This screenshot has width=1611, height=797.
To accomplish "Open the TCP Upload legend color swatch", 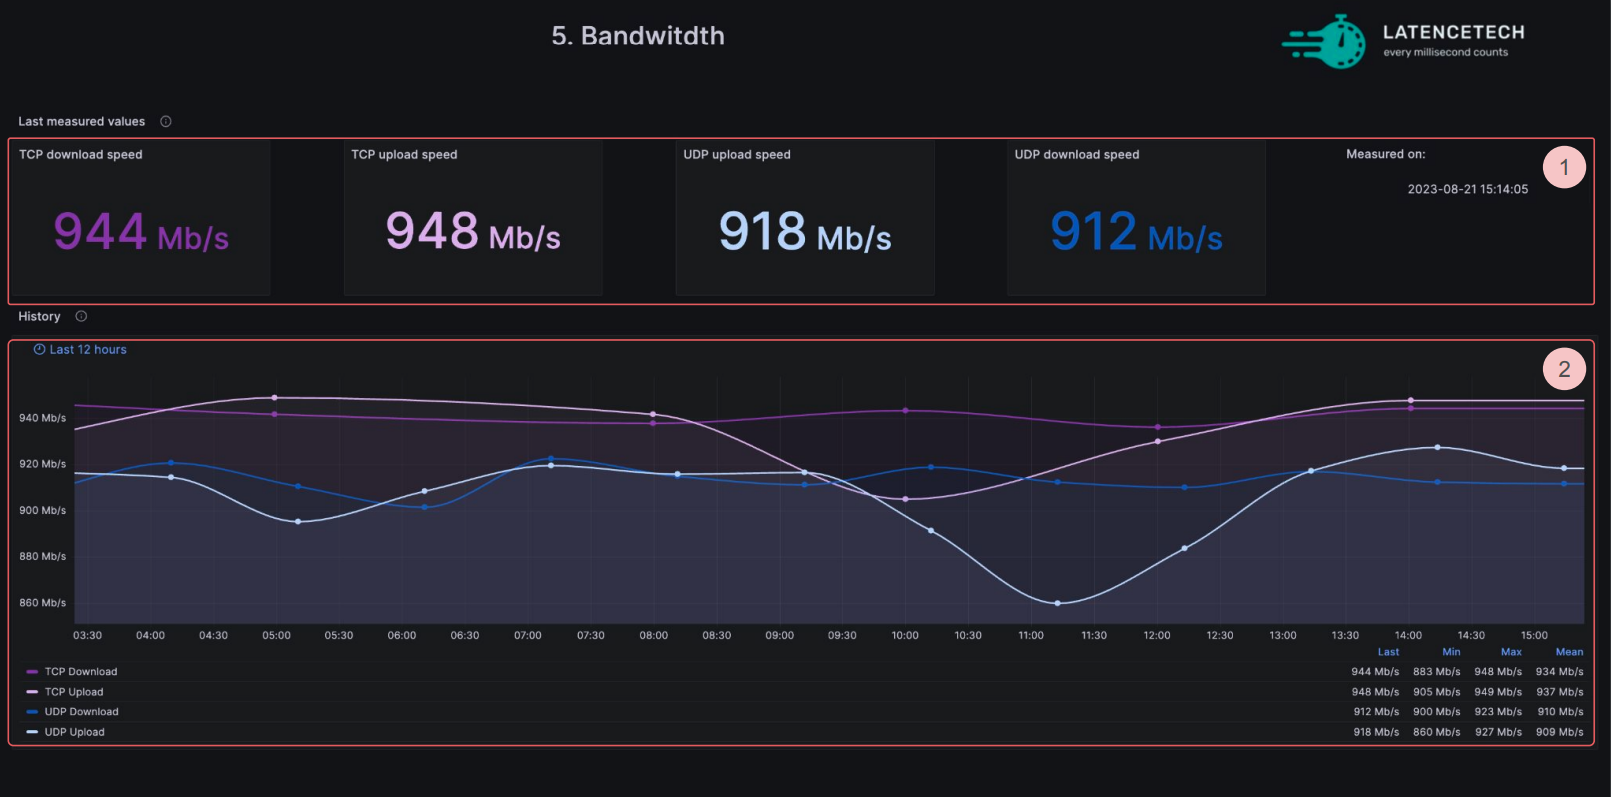I will click(32, 692).
